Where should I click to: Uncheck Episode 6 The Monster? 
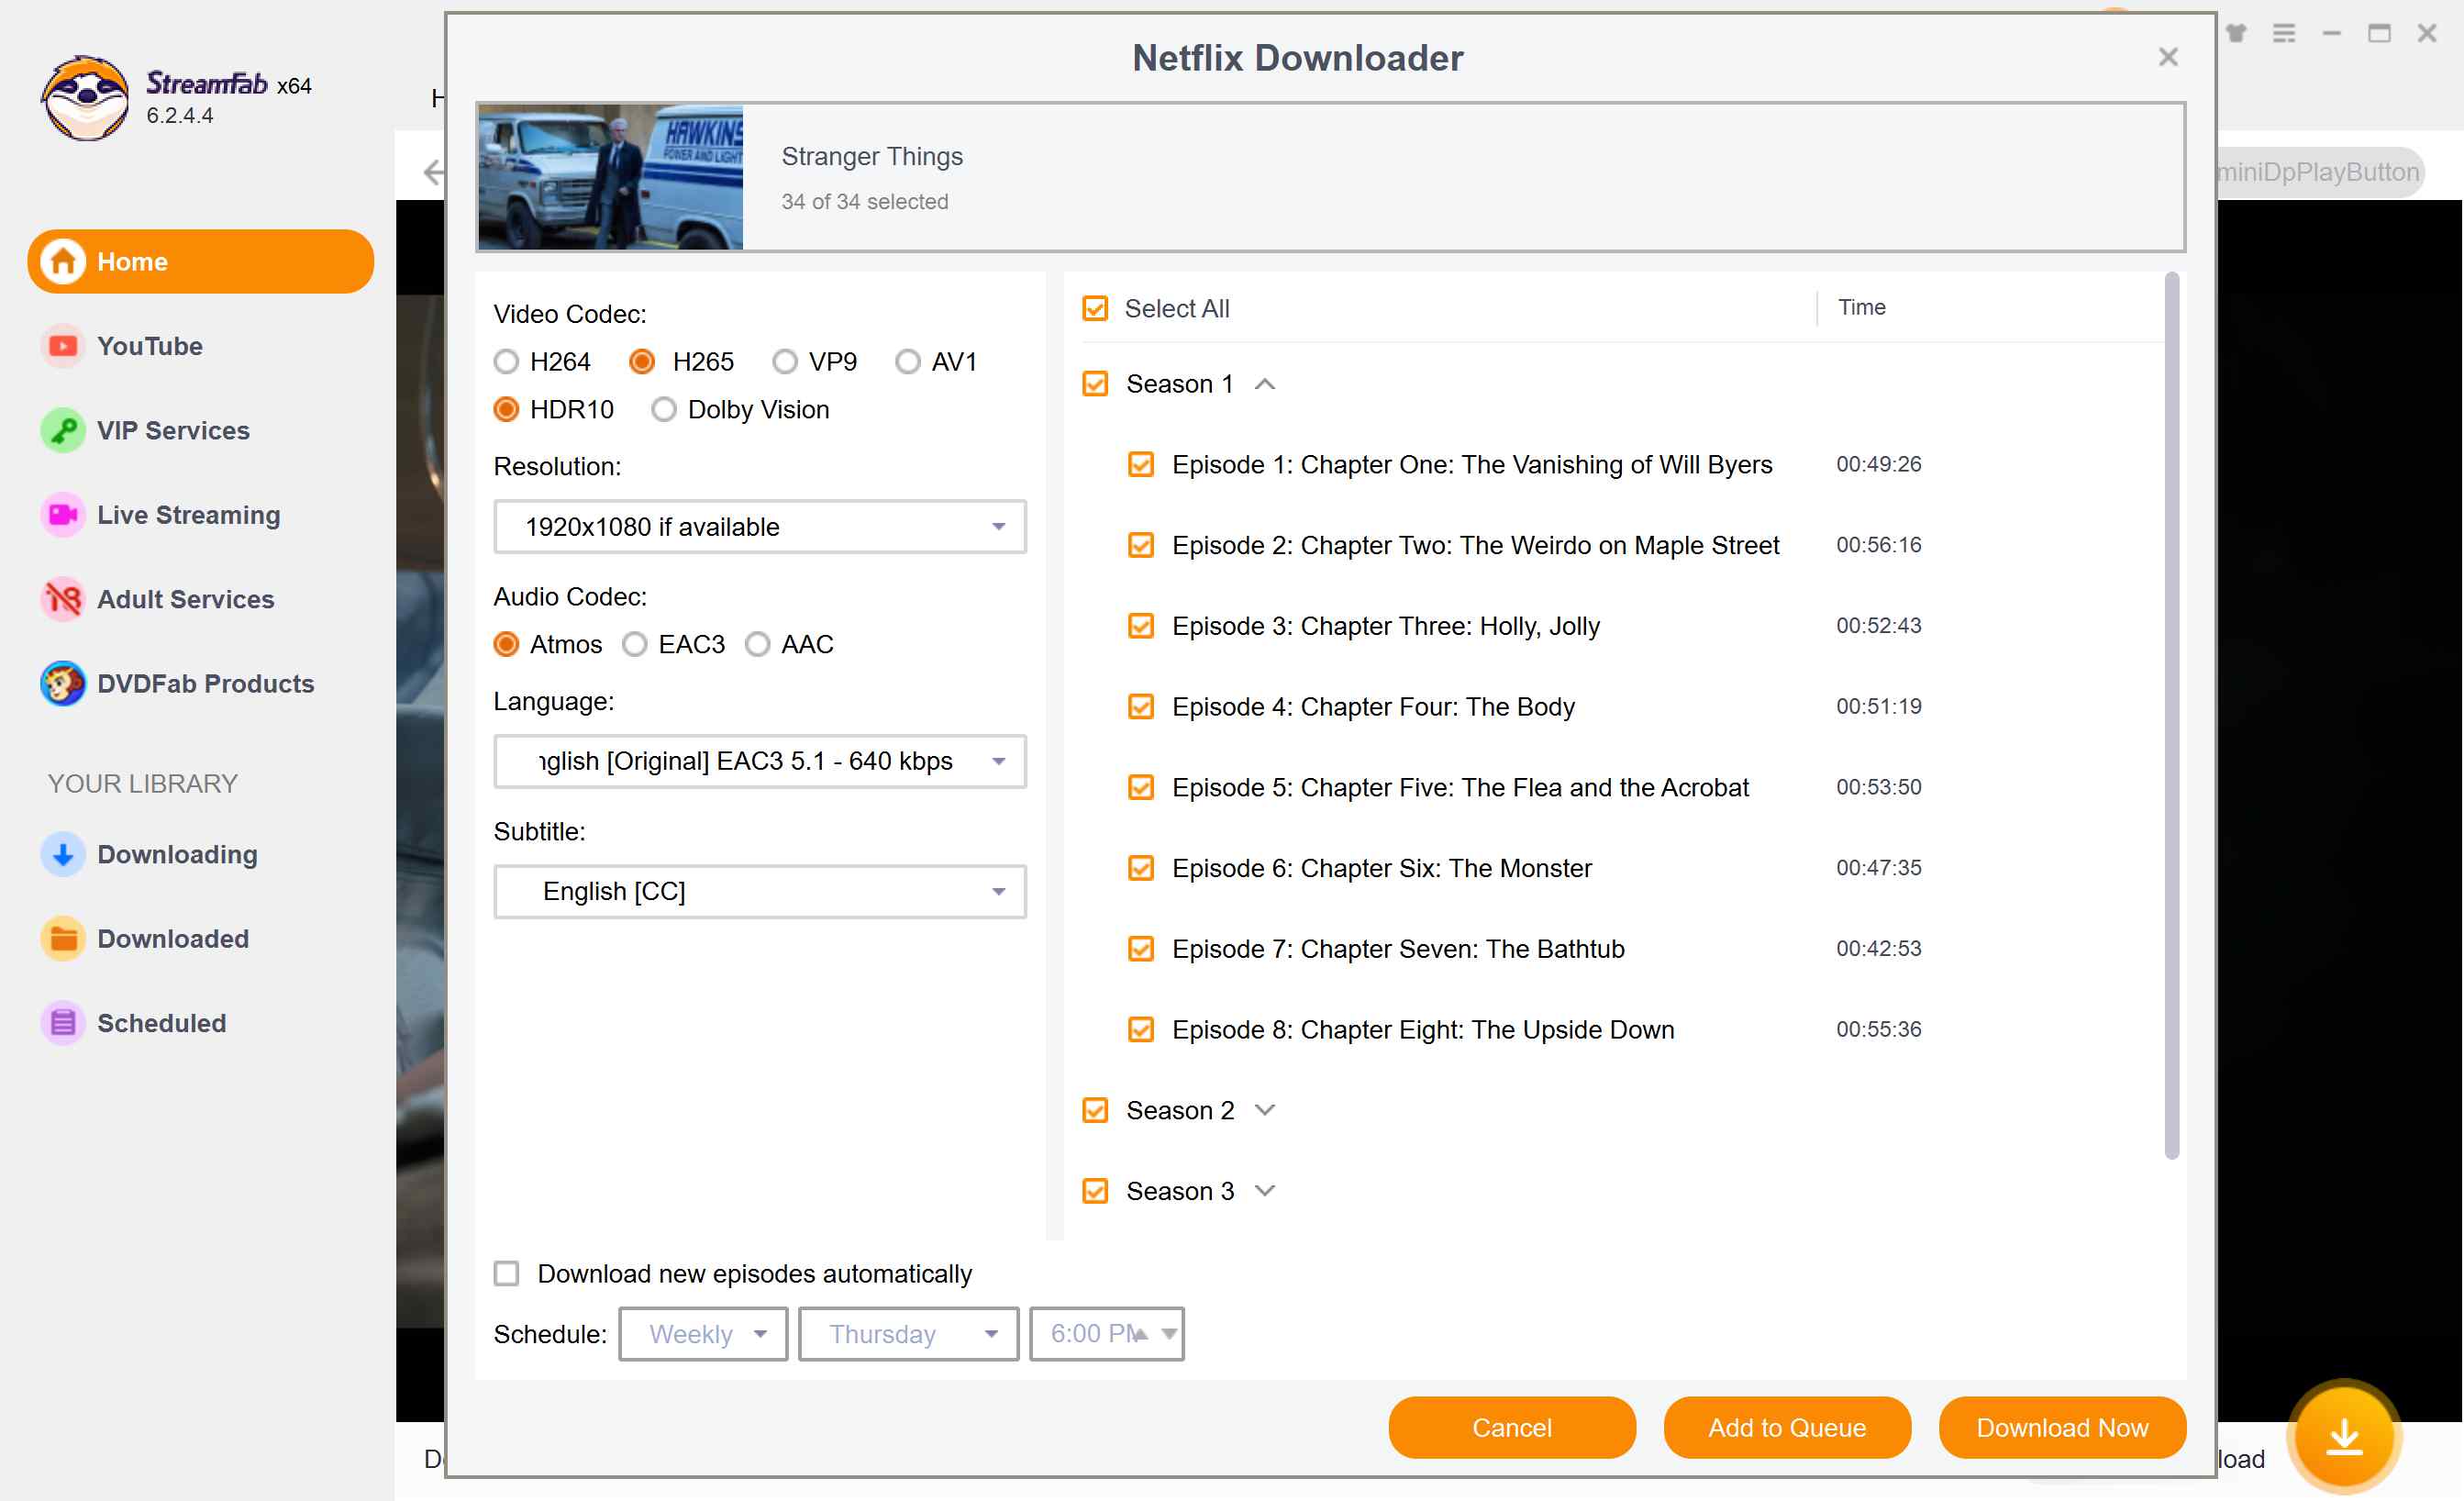1141,868
